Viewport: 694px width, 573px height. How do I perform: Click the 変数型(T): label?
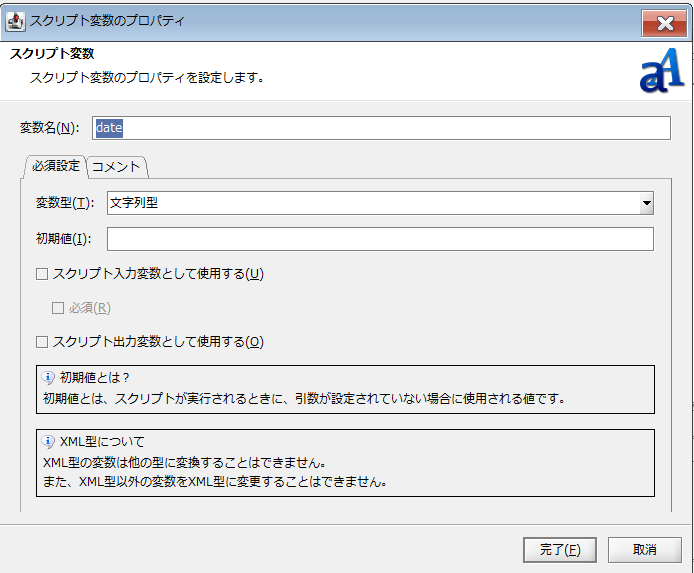pyautogui.click(x=65, y=203)
